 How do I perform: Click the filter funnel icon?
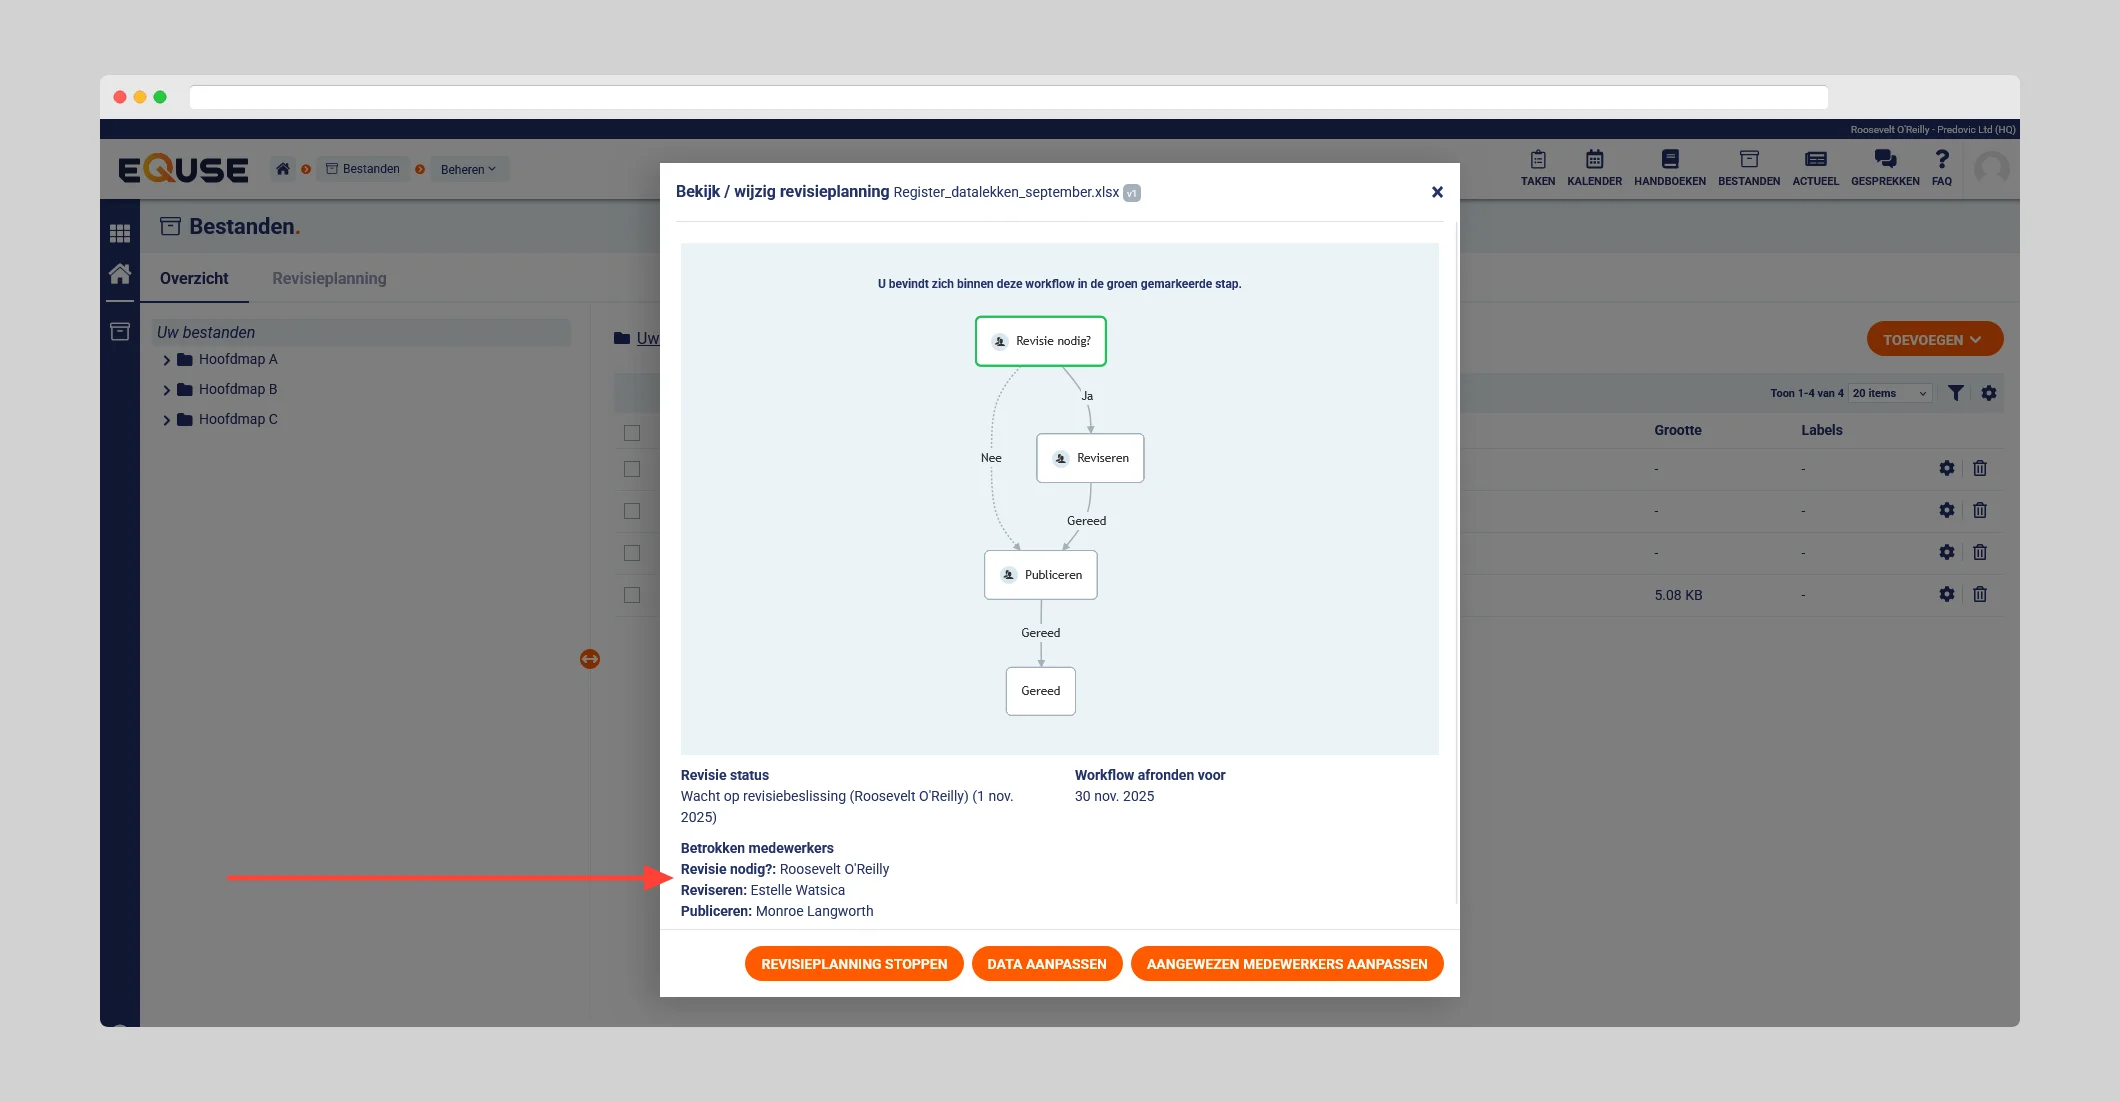(1955, 393)
